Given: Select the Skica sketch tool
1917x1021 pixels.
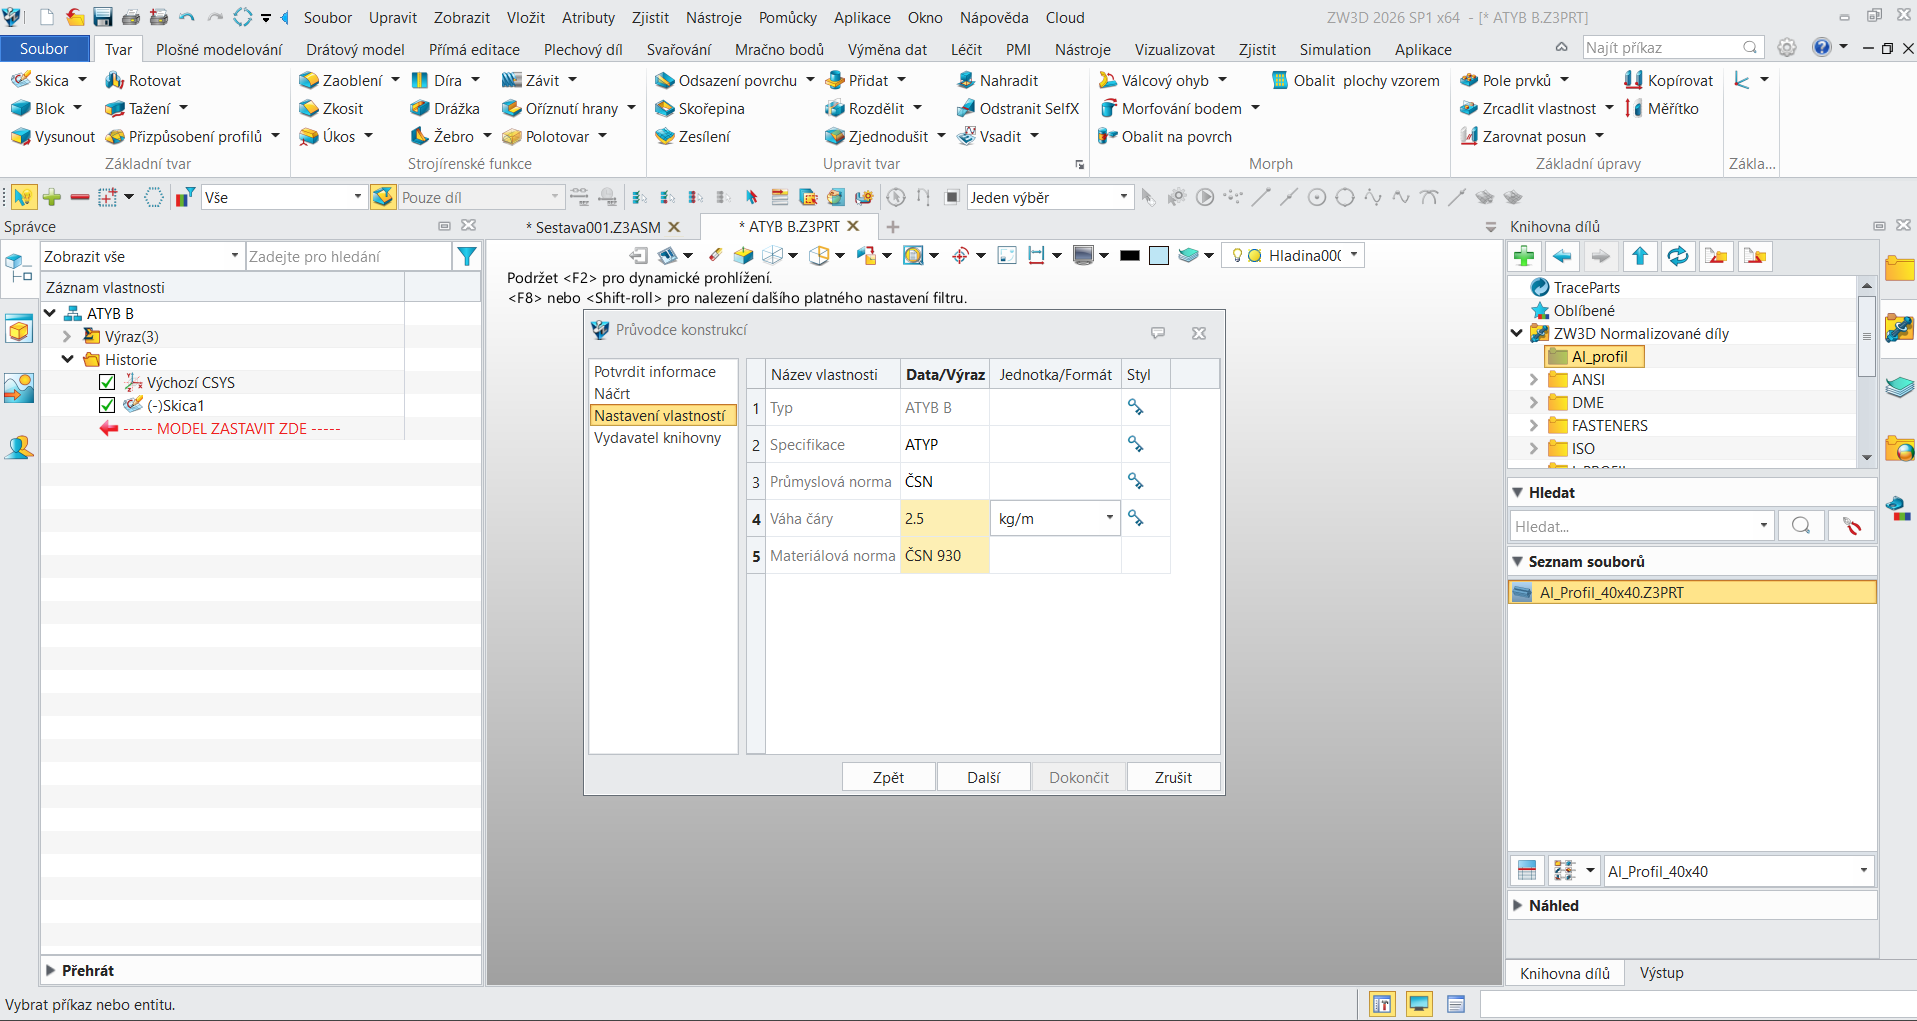Looking at the screenshot, I should tap(40, 80).
